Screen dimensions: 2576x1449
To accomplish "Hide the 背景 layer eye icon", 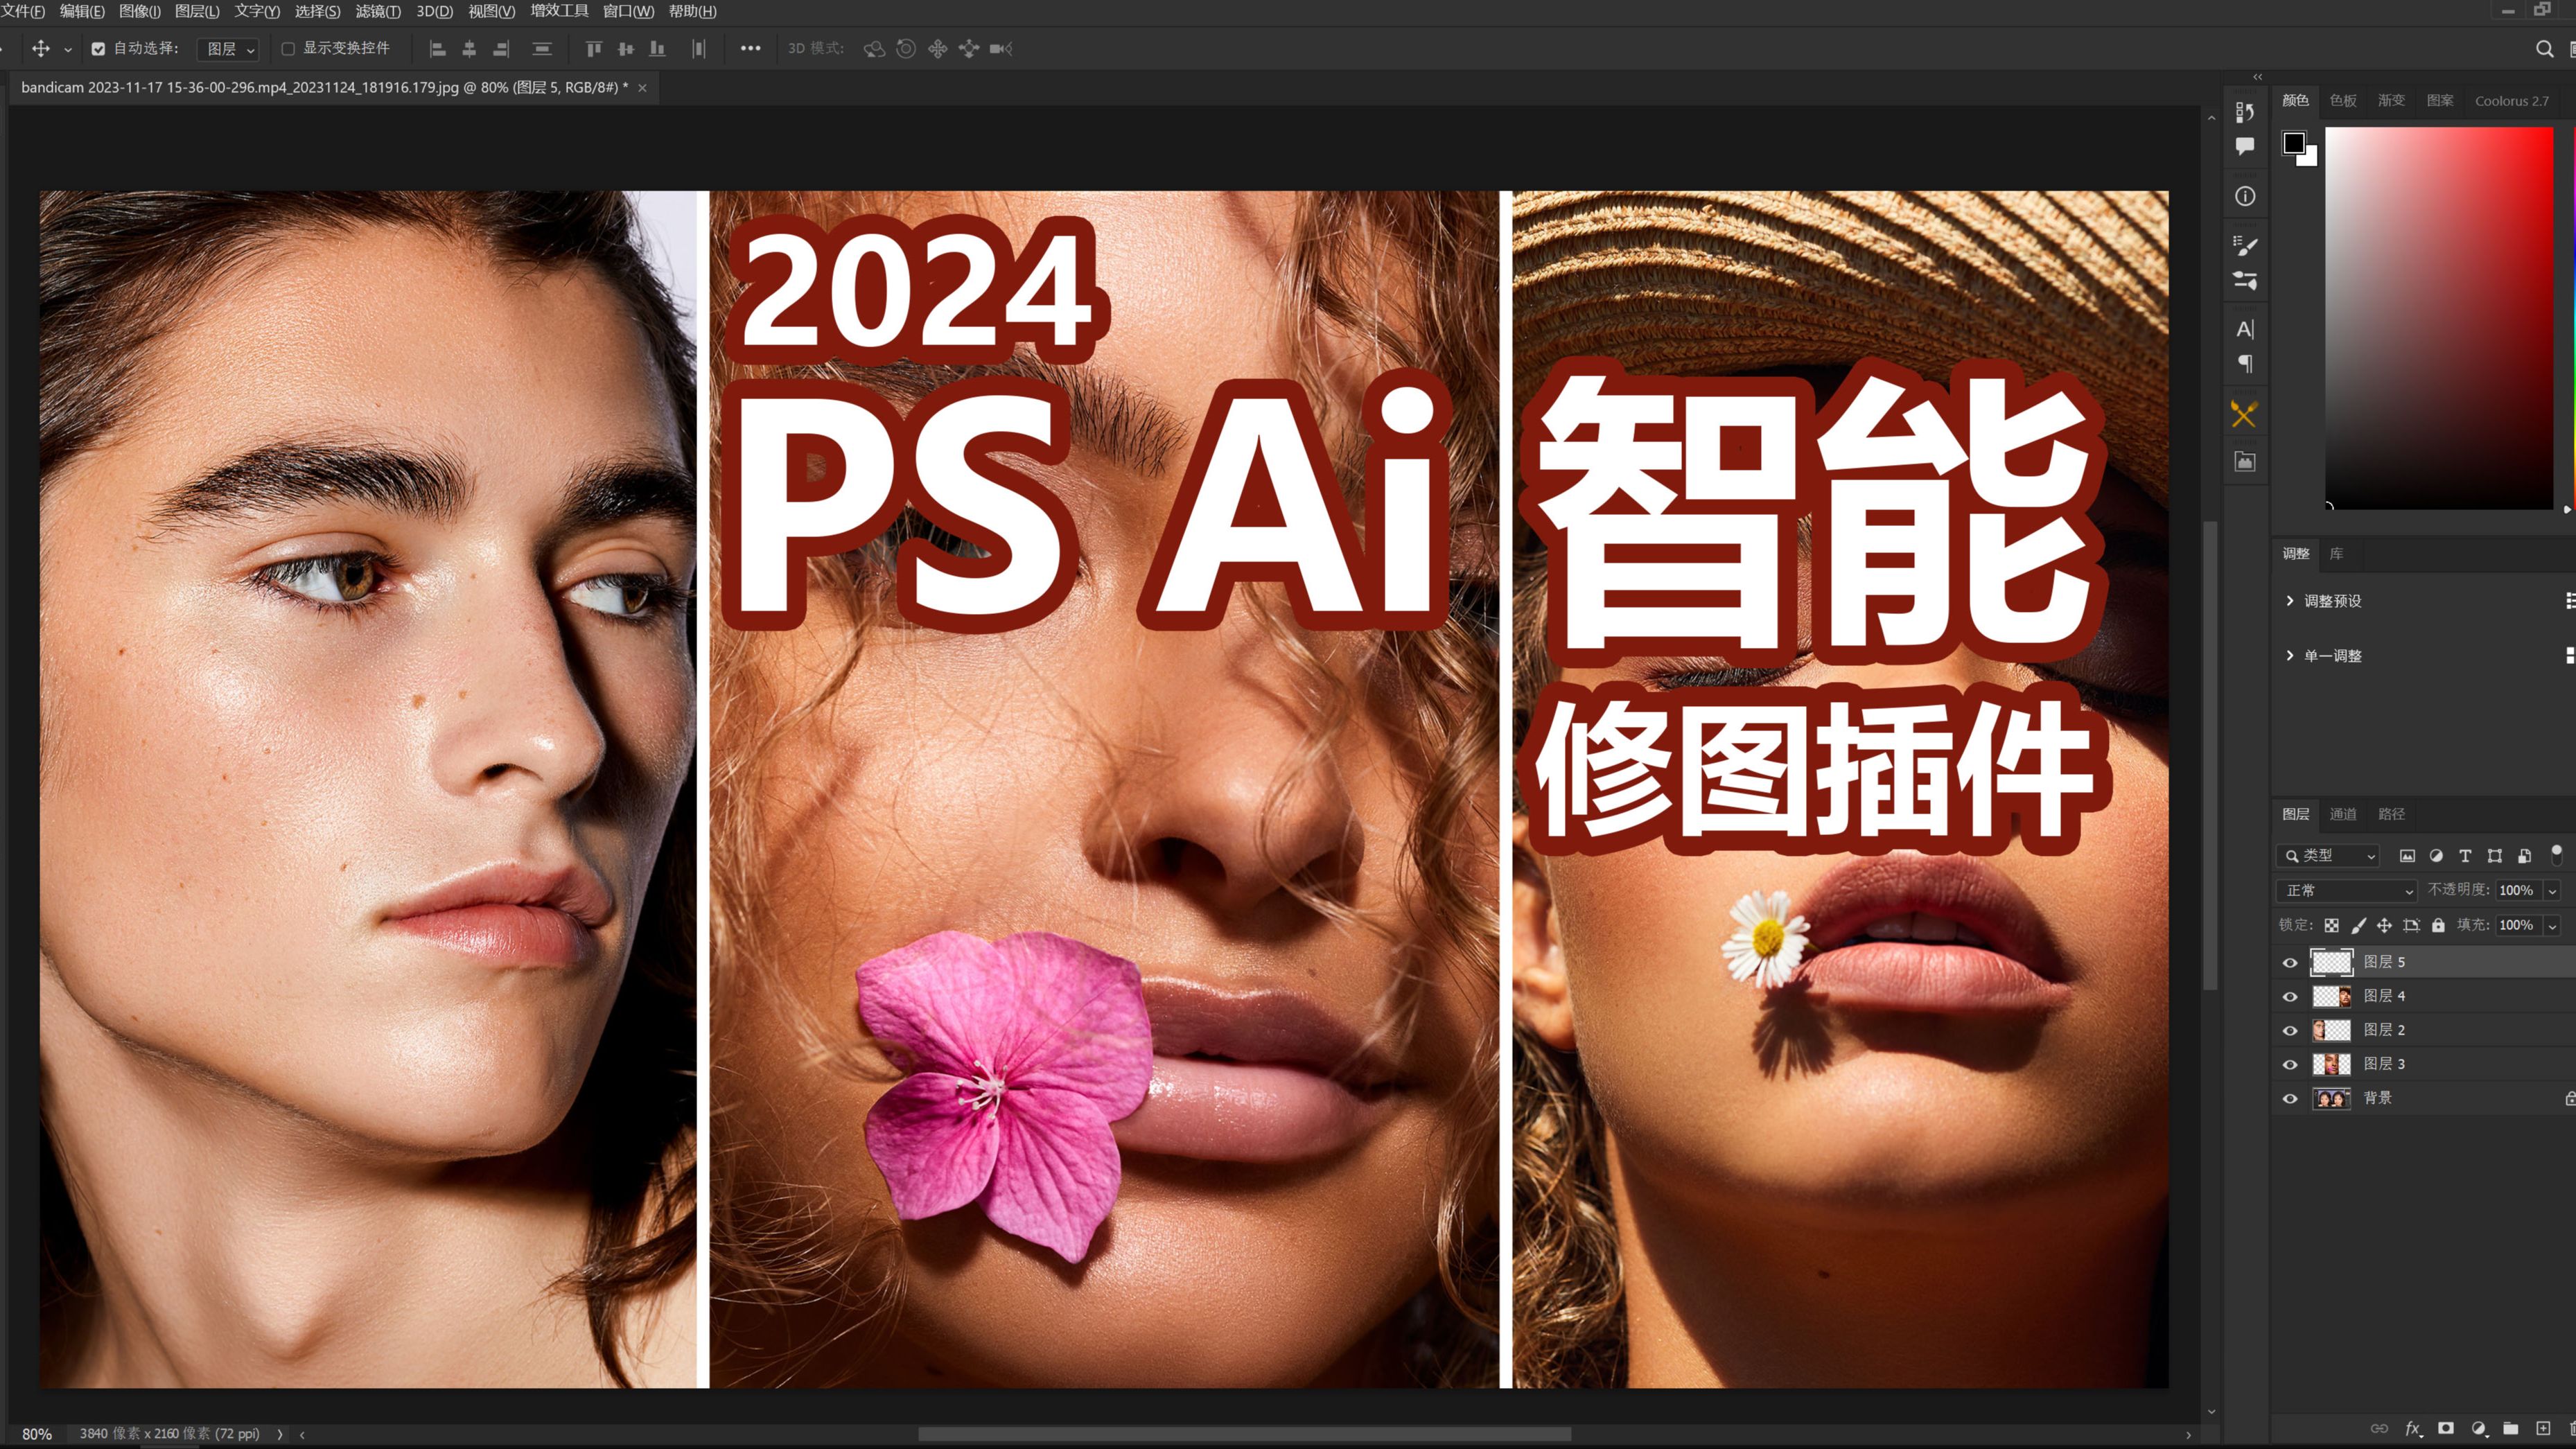I will [2290, 1099].
